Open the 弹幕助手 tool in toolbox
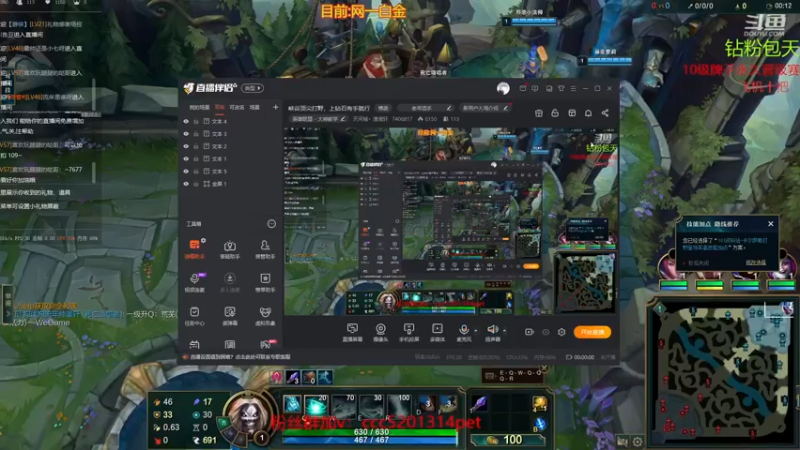The width and height of the screenshot is (800, 450). (194, 249)
